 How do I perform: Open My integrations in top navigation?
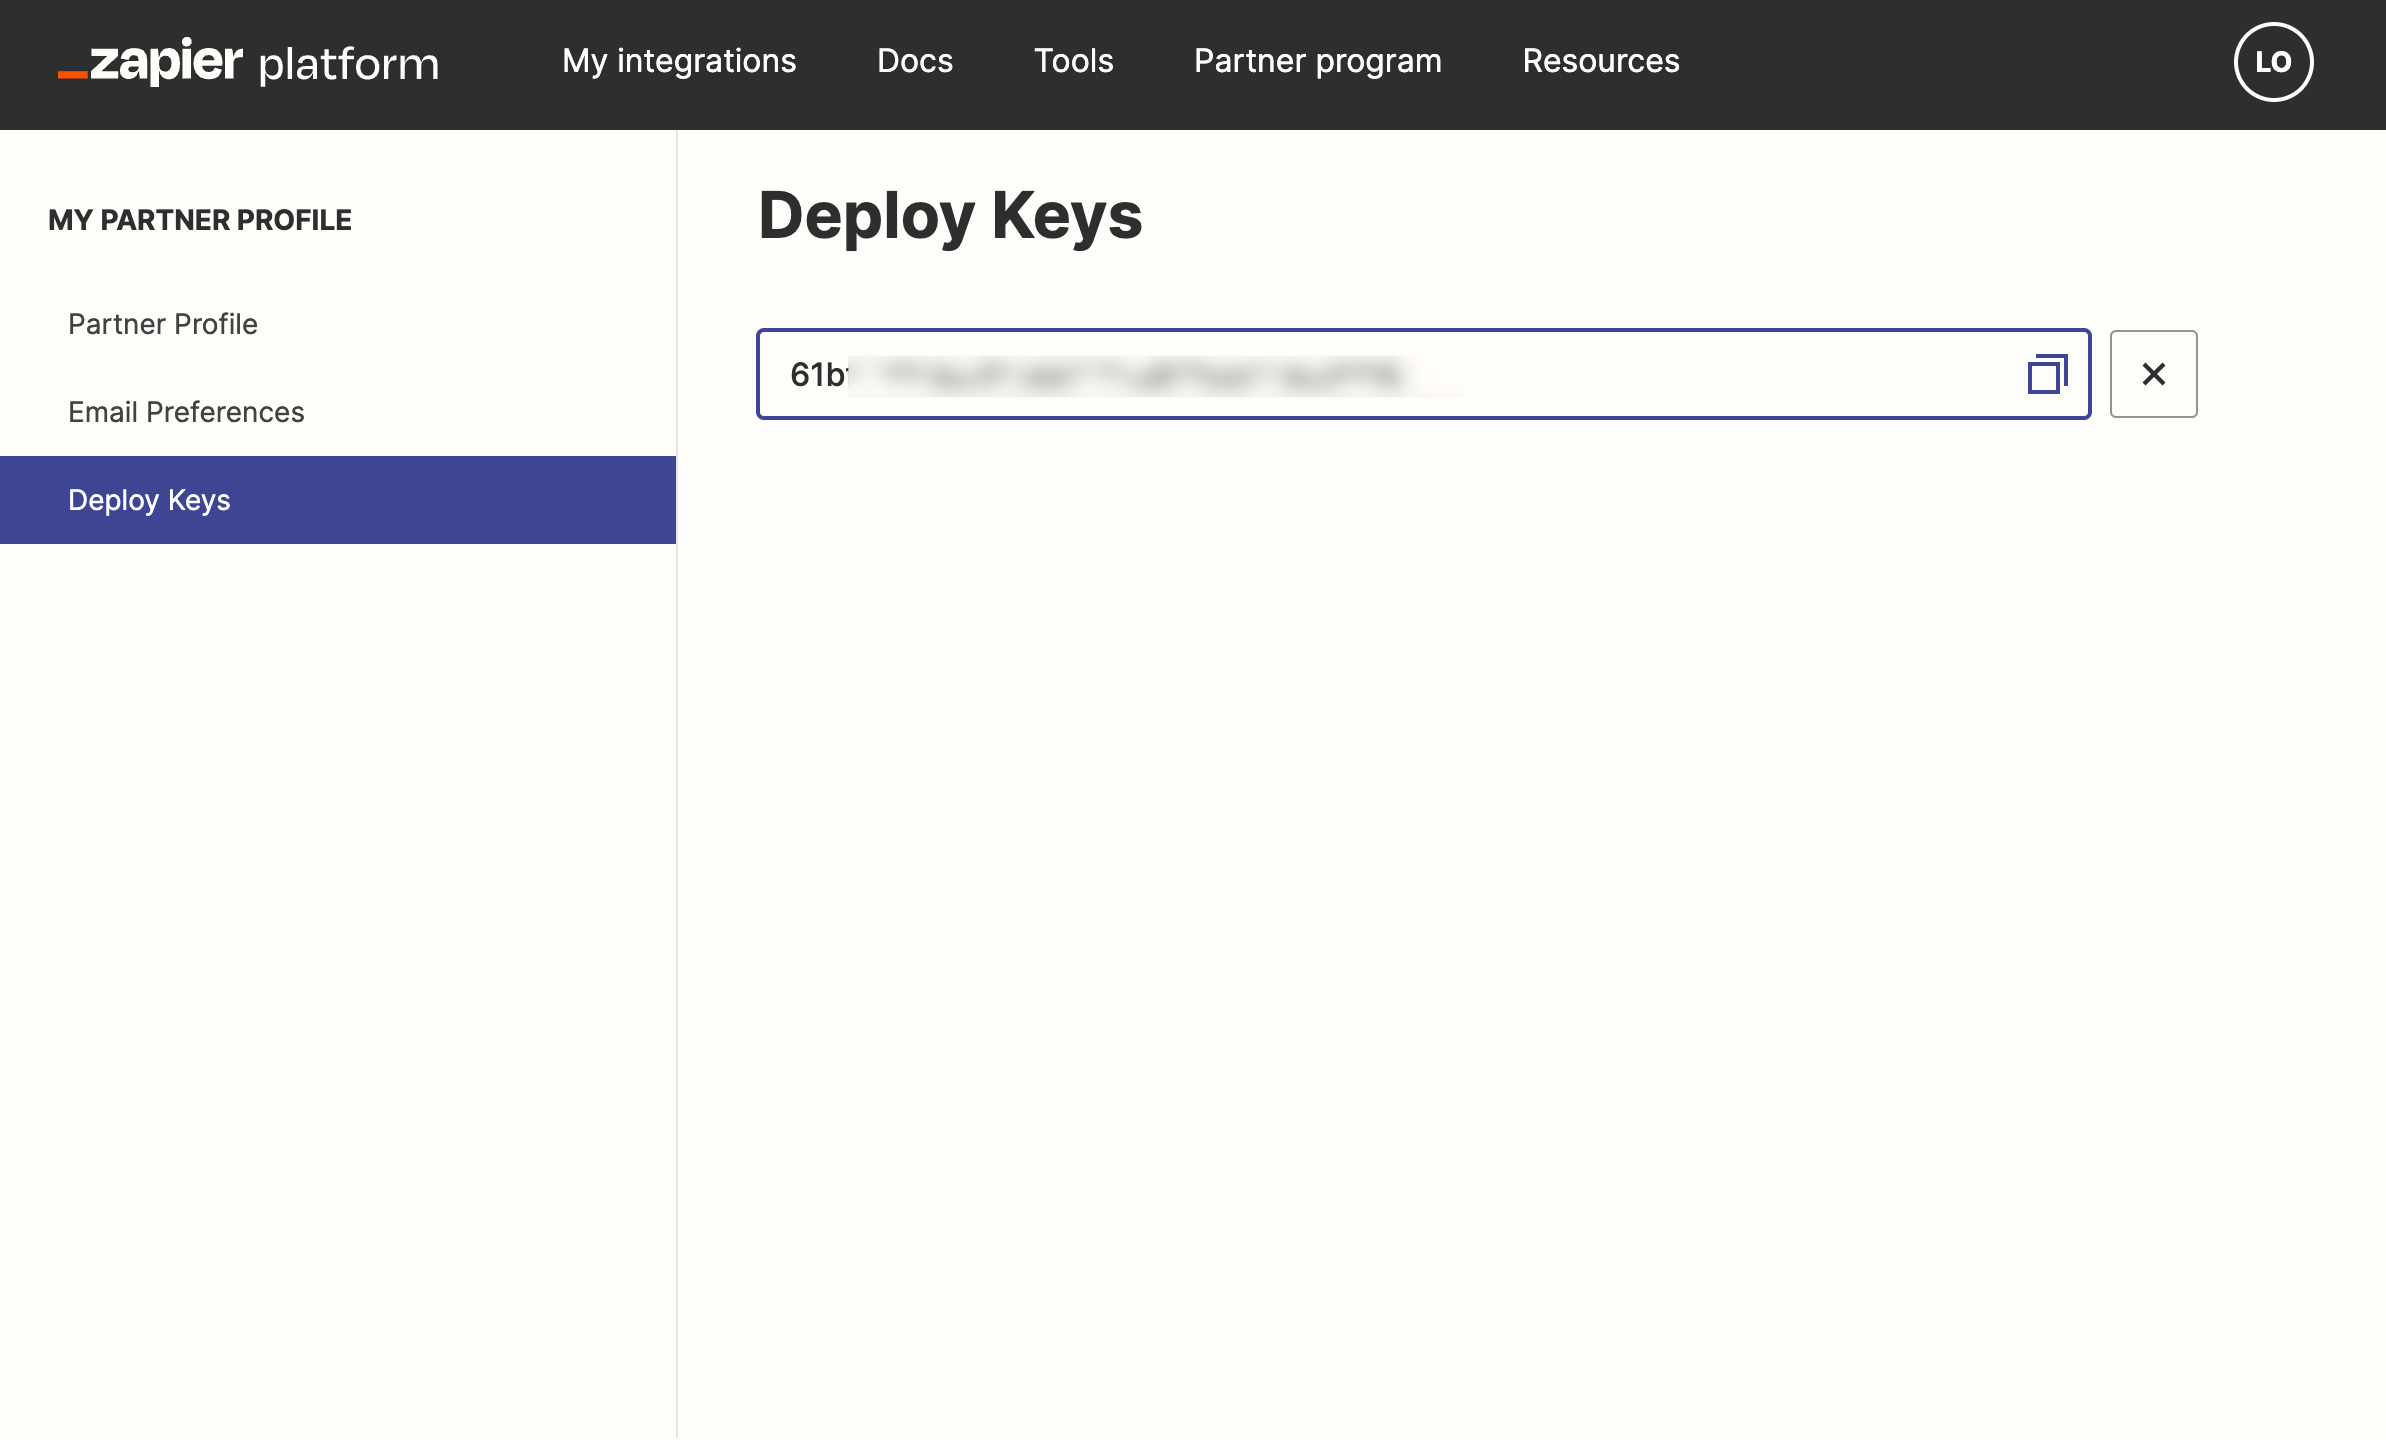click(x=679, y=61)
